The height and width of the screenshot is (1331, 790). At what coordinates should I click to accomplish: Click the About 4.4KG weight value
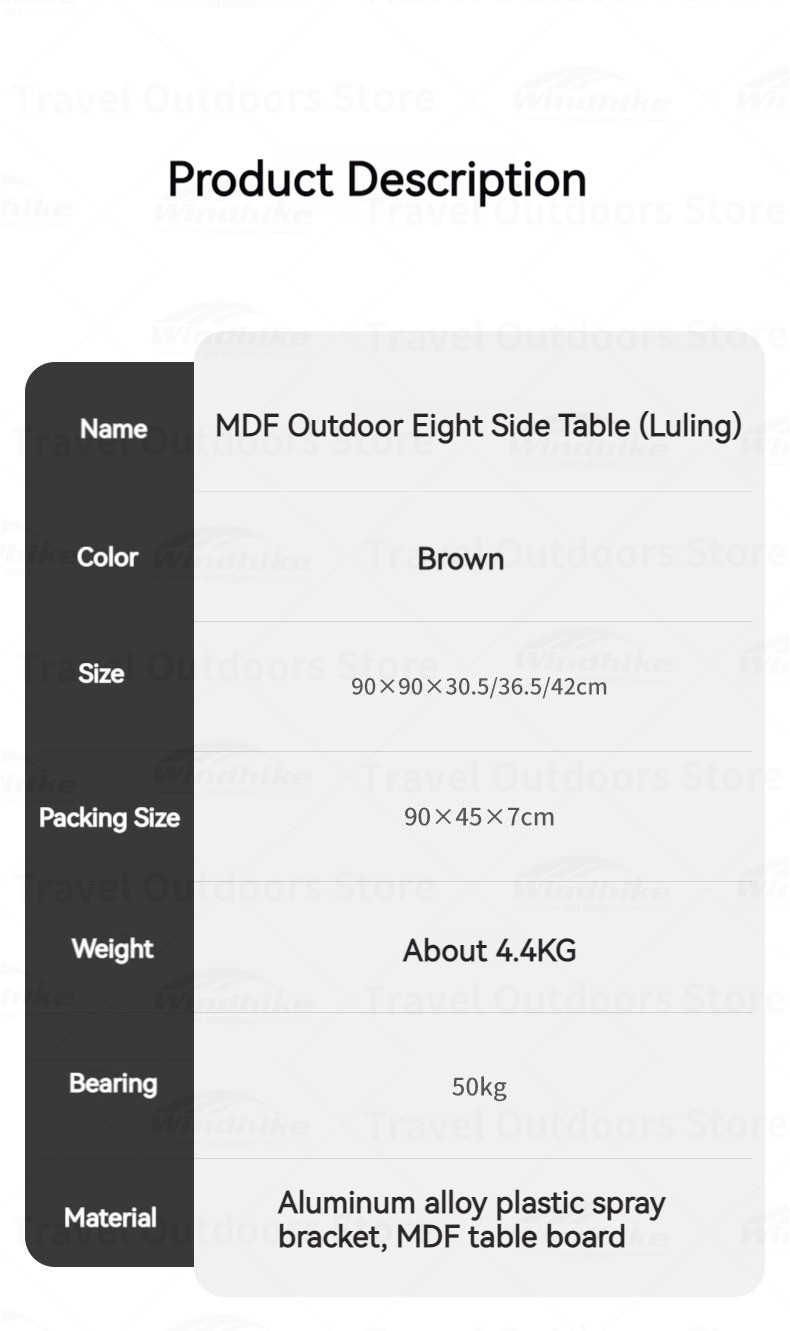click(x=489, y=950)
